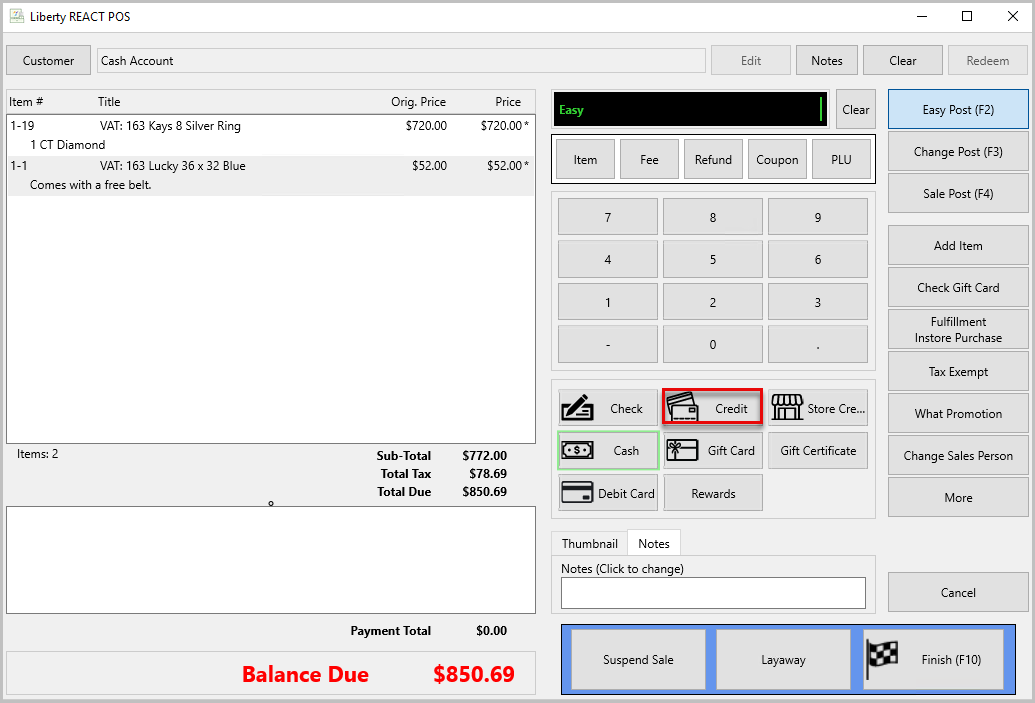This screenshot has width=1035, height=703.
Task: Click the Total Due $850.69 value
Action: point(484,492)
